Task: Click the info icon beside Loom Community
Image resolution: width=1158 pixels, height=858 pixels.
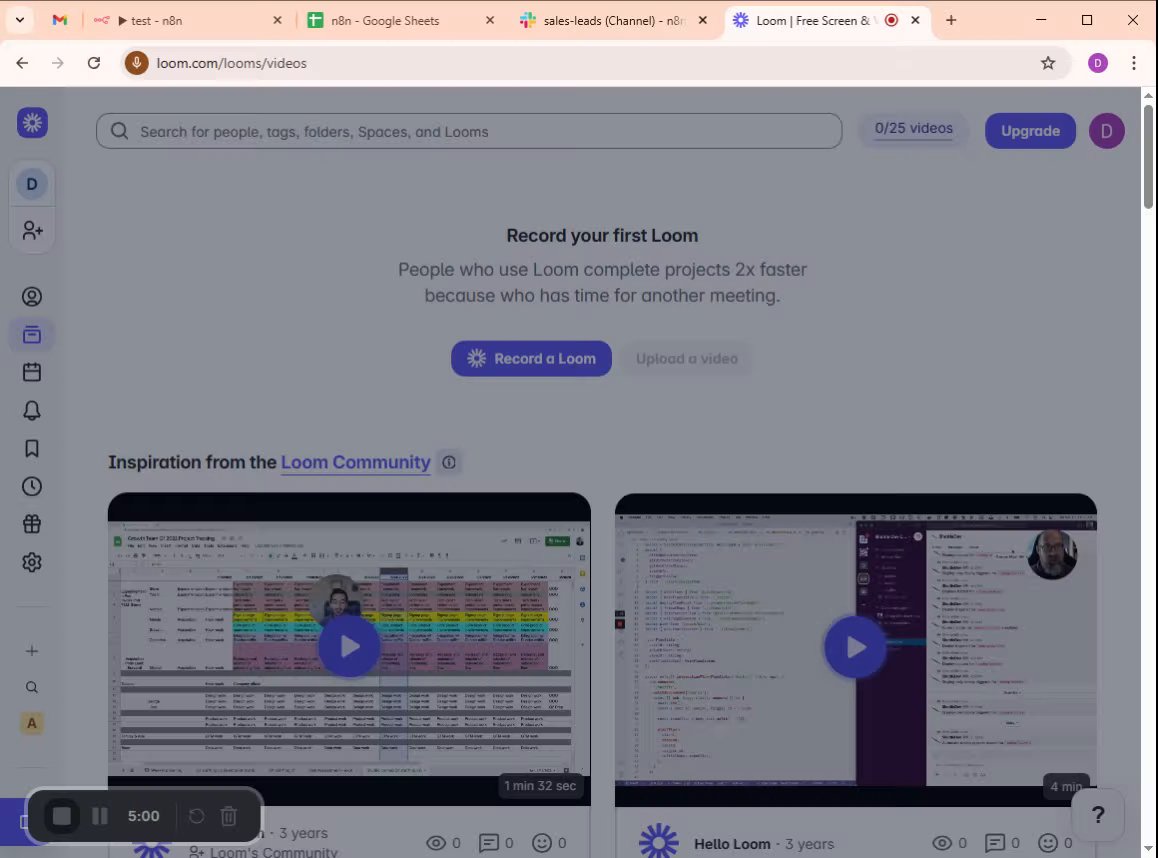Action: (449, 462)
